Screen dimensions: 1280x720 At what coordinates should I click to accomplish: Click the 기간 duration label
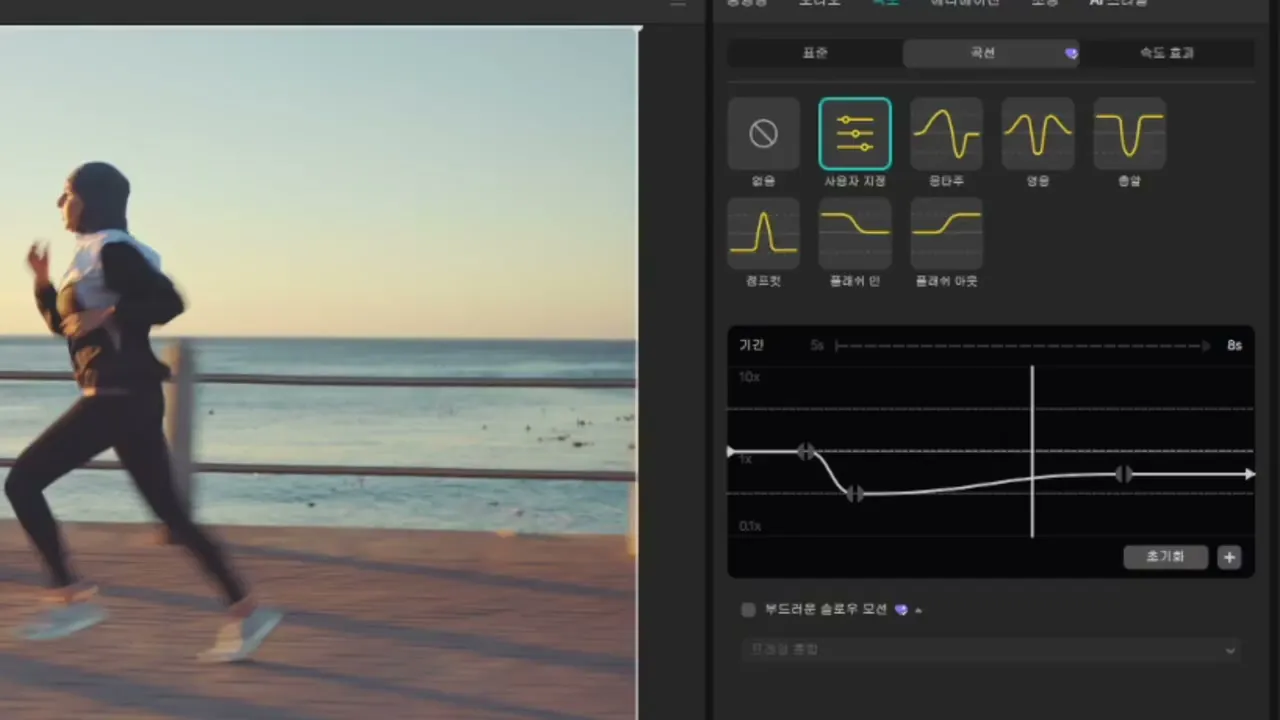(751, 345)
